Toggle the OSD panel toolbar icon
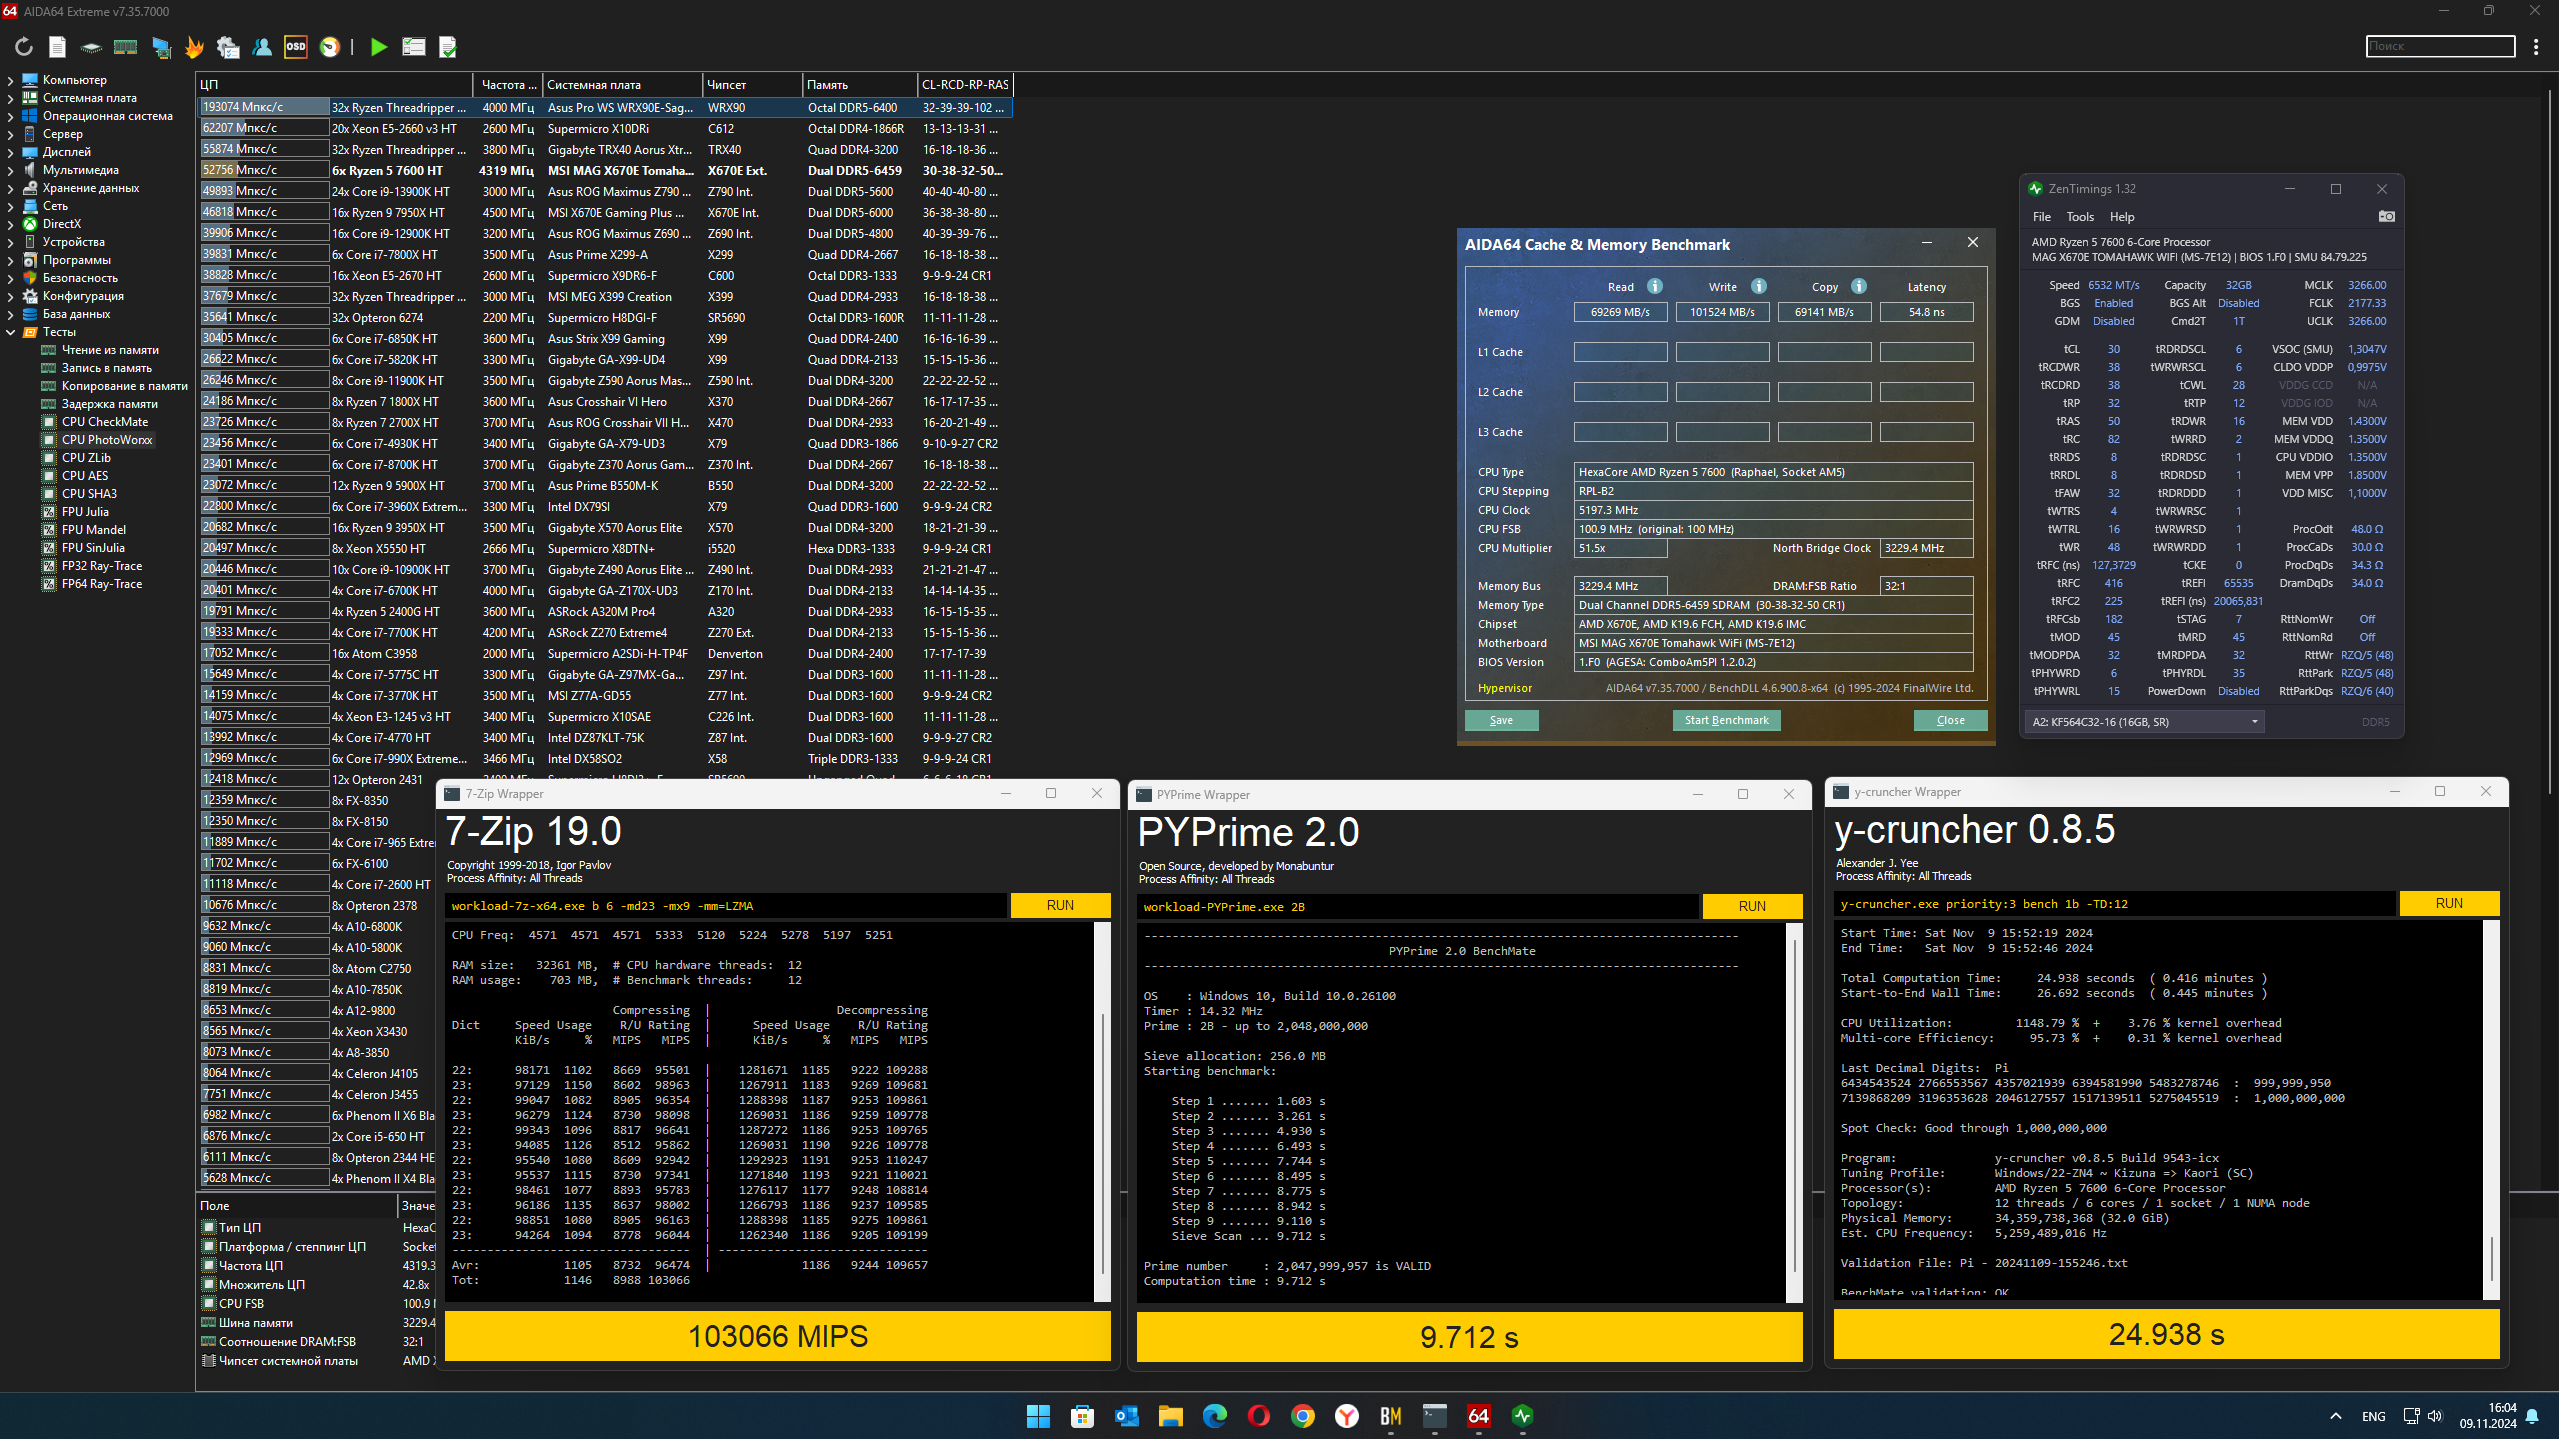This screenshot has width=2559, height=1439. pyautogui.click(x=296, y=46)
